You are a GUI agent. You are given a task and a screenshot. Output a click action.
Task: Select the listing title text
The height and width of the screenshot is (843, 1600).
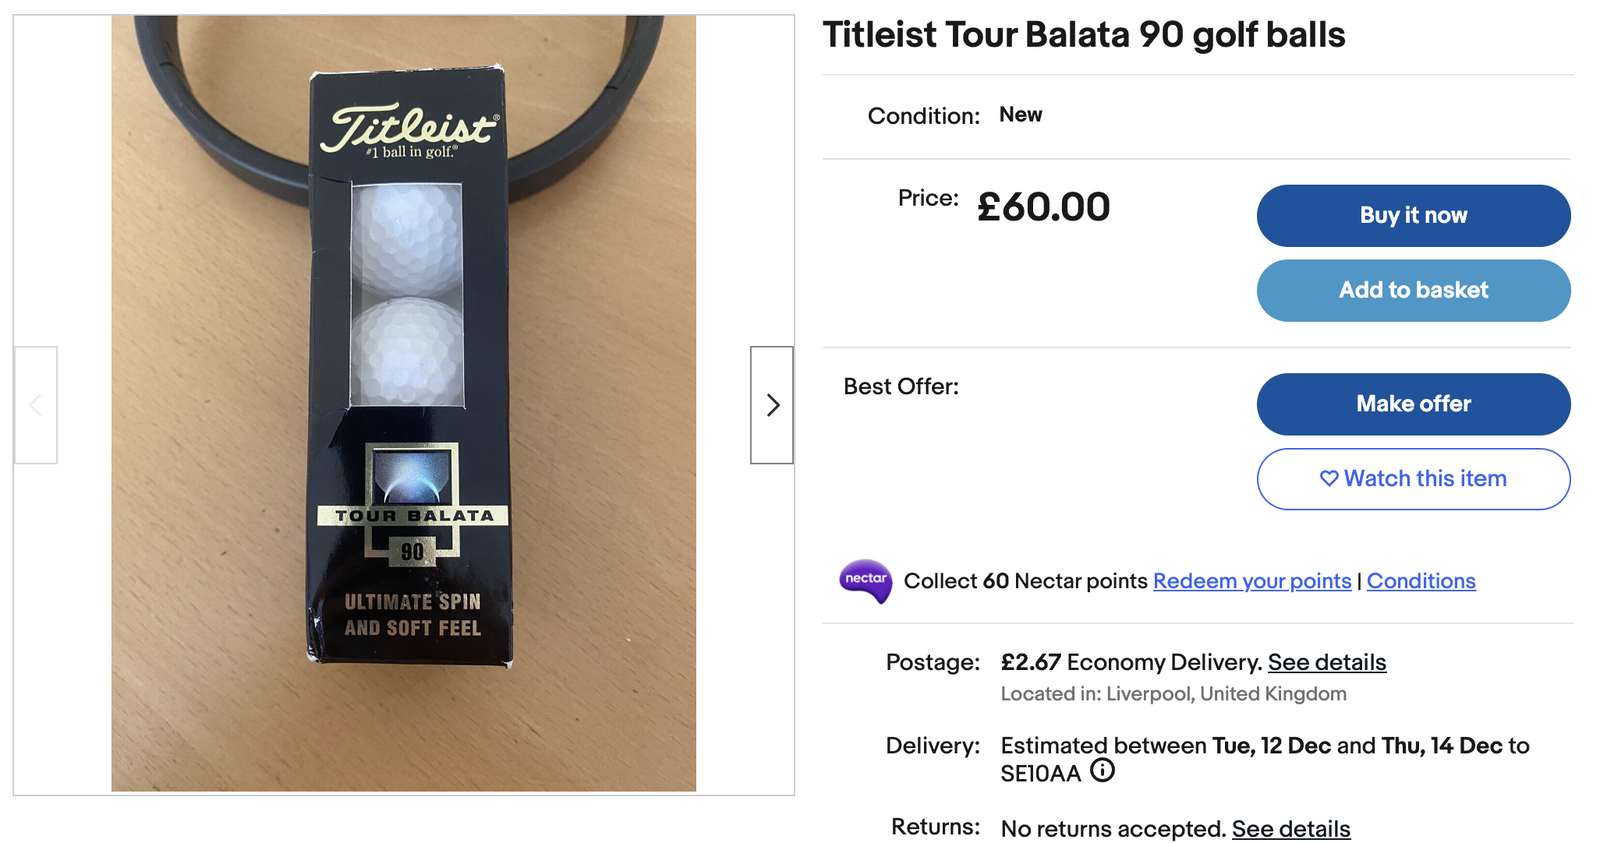[1084, 34]
